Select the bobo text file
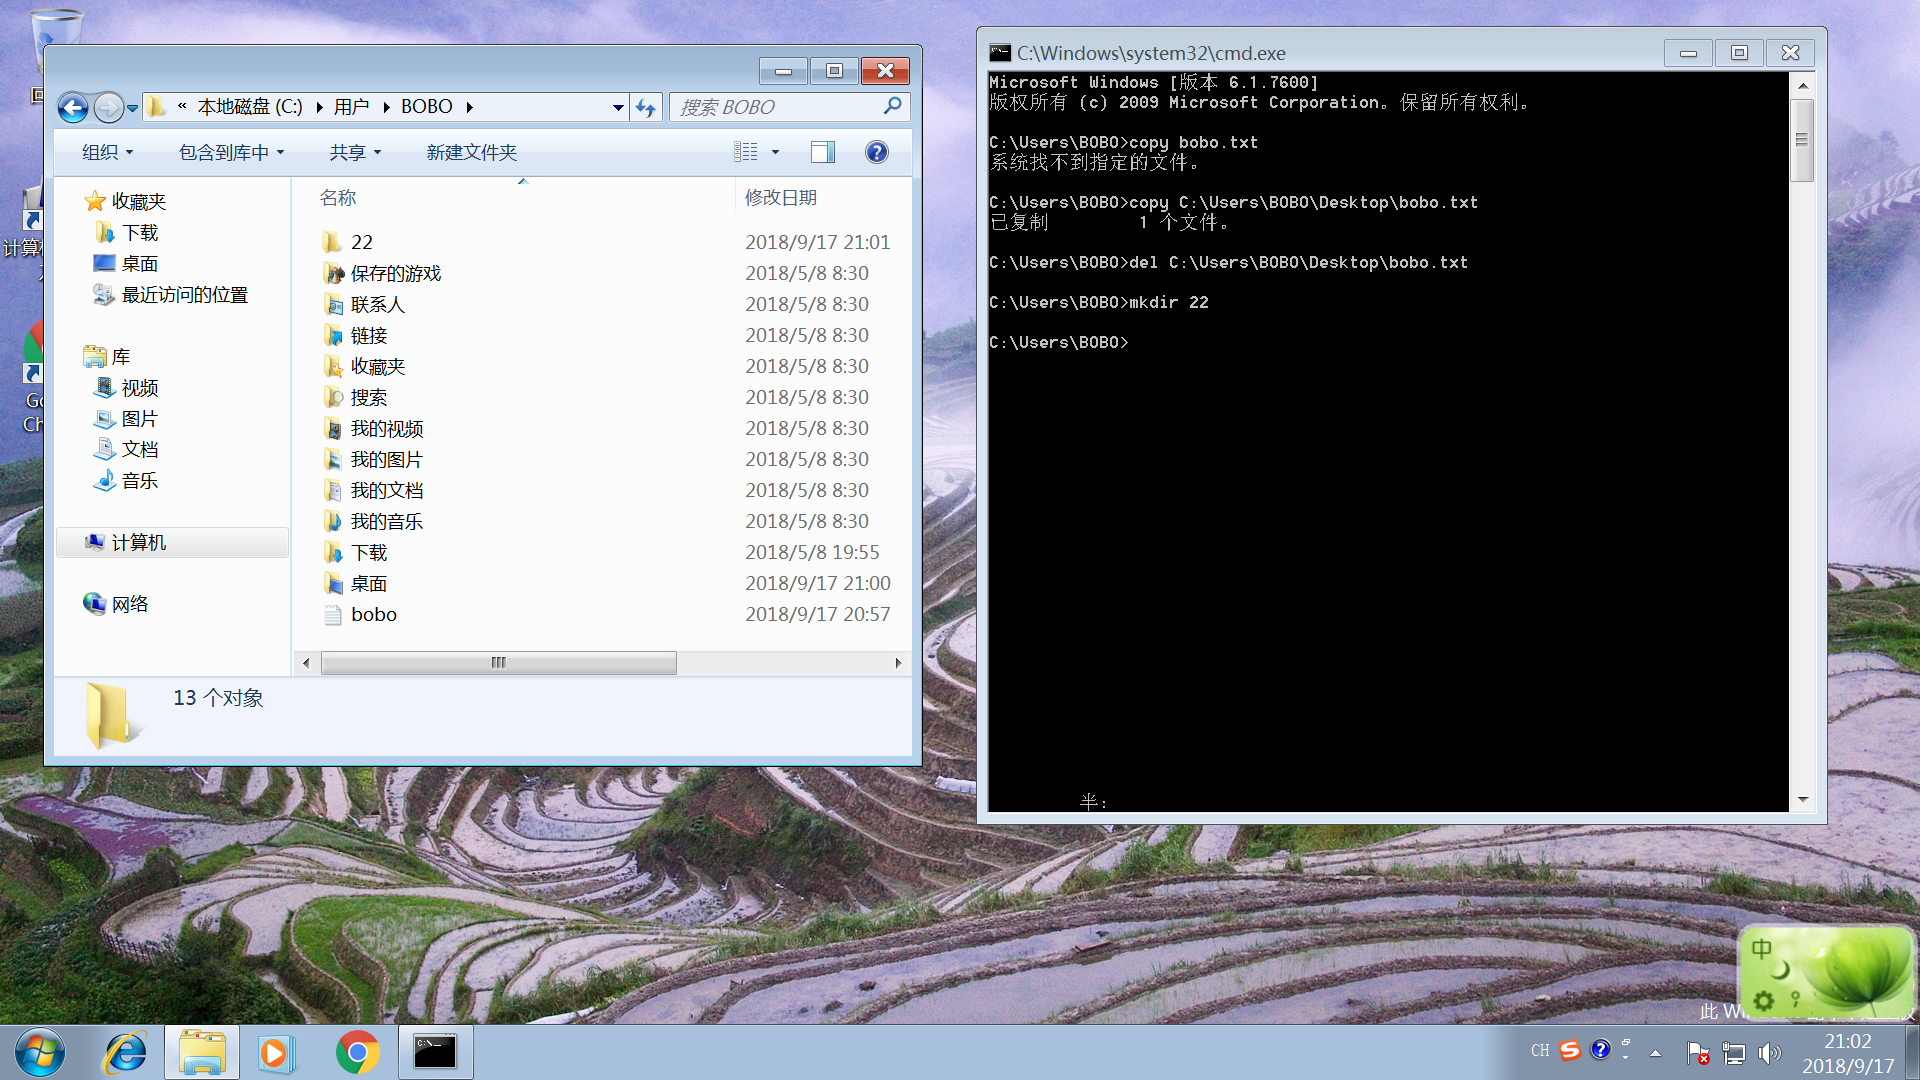The width and height of the screenshot is (1920, 1080). (373, 615)
